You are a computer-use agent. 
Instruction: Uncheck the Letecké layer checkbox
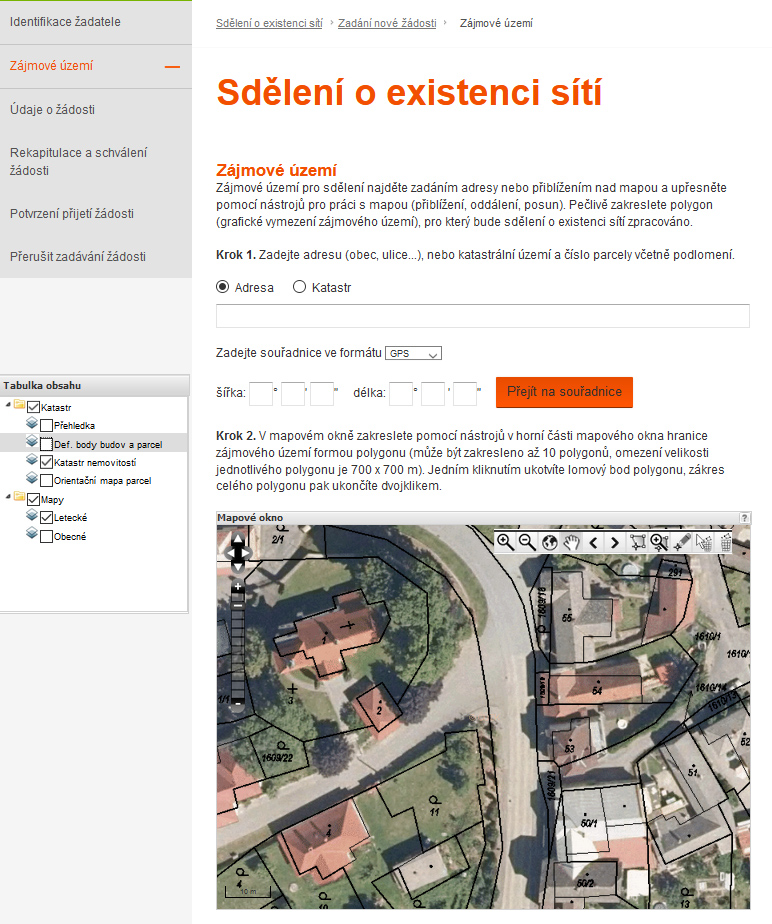(47, 518)
